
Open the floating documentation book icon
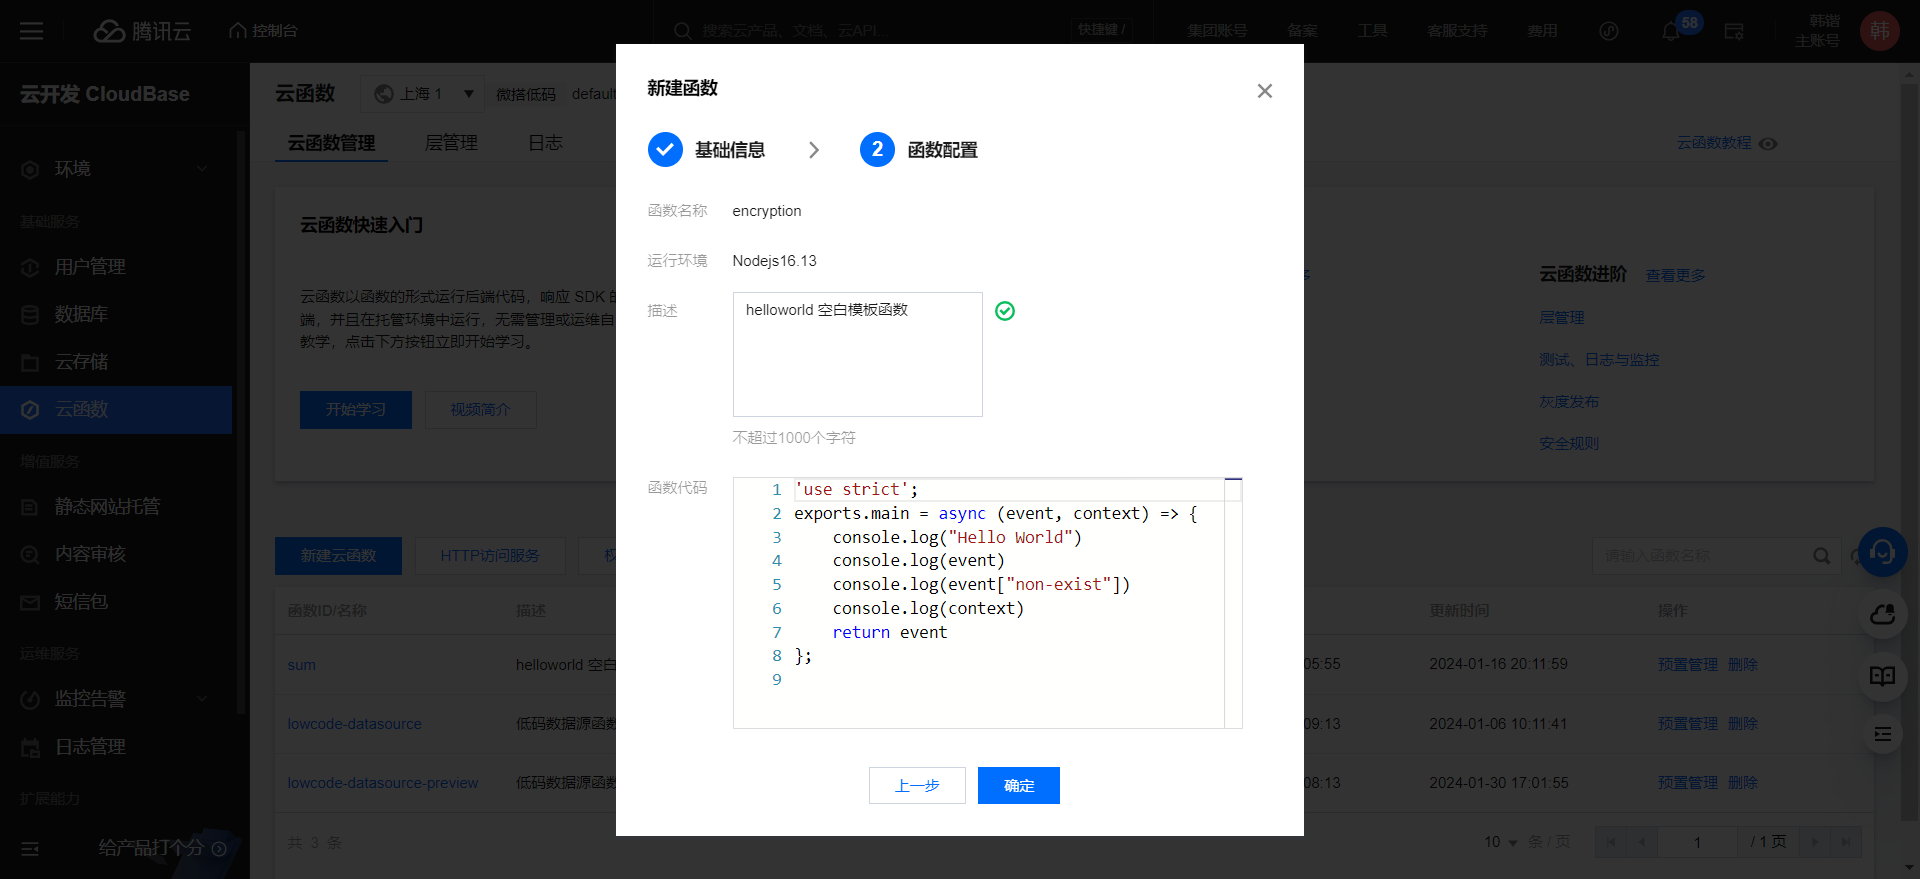(1883, 677)
